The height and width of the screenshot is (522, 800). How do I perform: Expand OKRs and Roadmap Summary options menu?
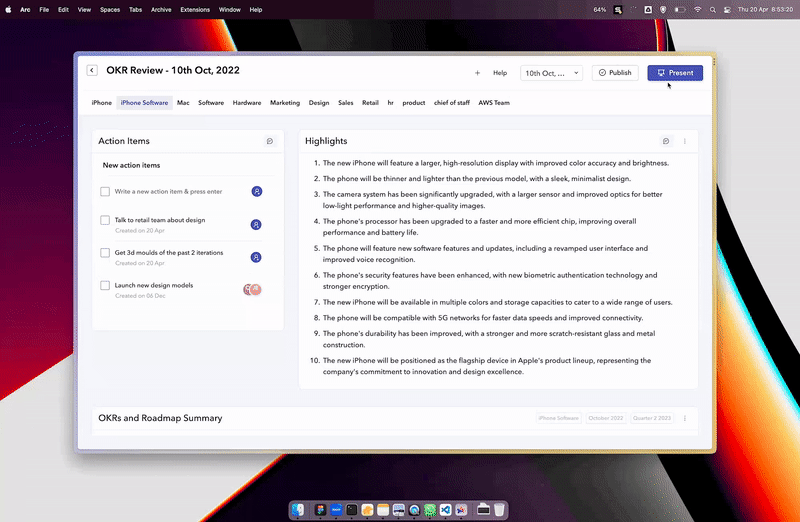[x=685, y=418]
